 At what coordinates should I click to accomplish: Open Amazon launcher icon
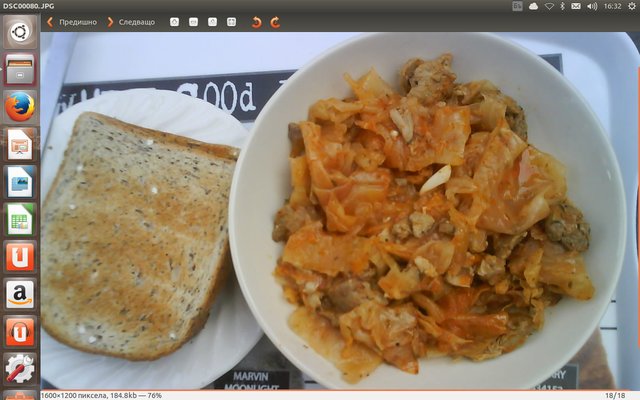coord(19,293)
